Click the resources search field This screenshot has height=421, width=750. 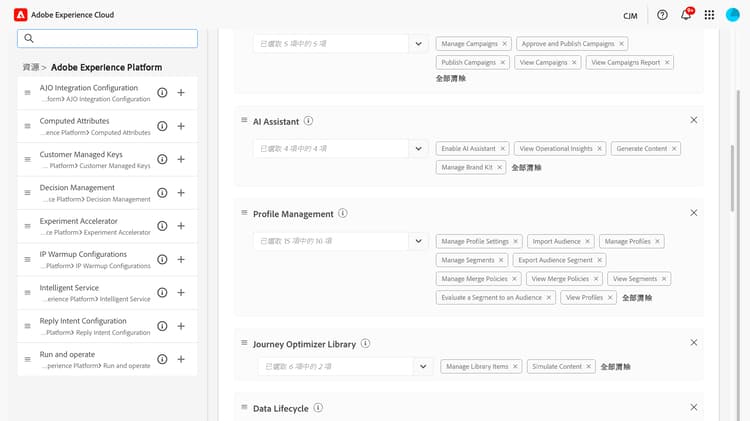pyautogui.click(x=107, y=38)
